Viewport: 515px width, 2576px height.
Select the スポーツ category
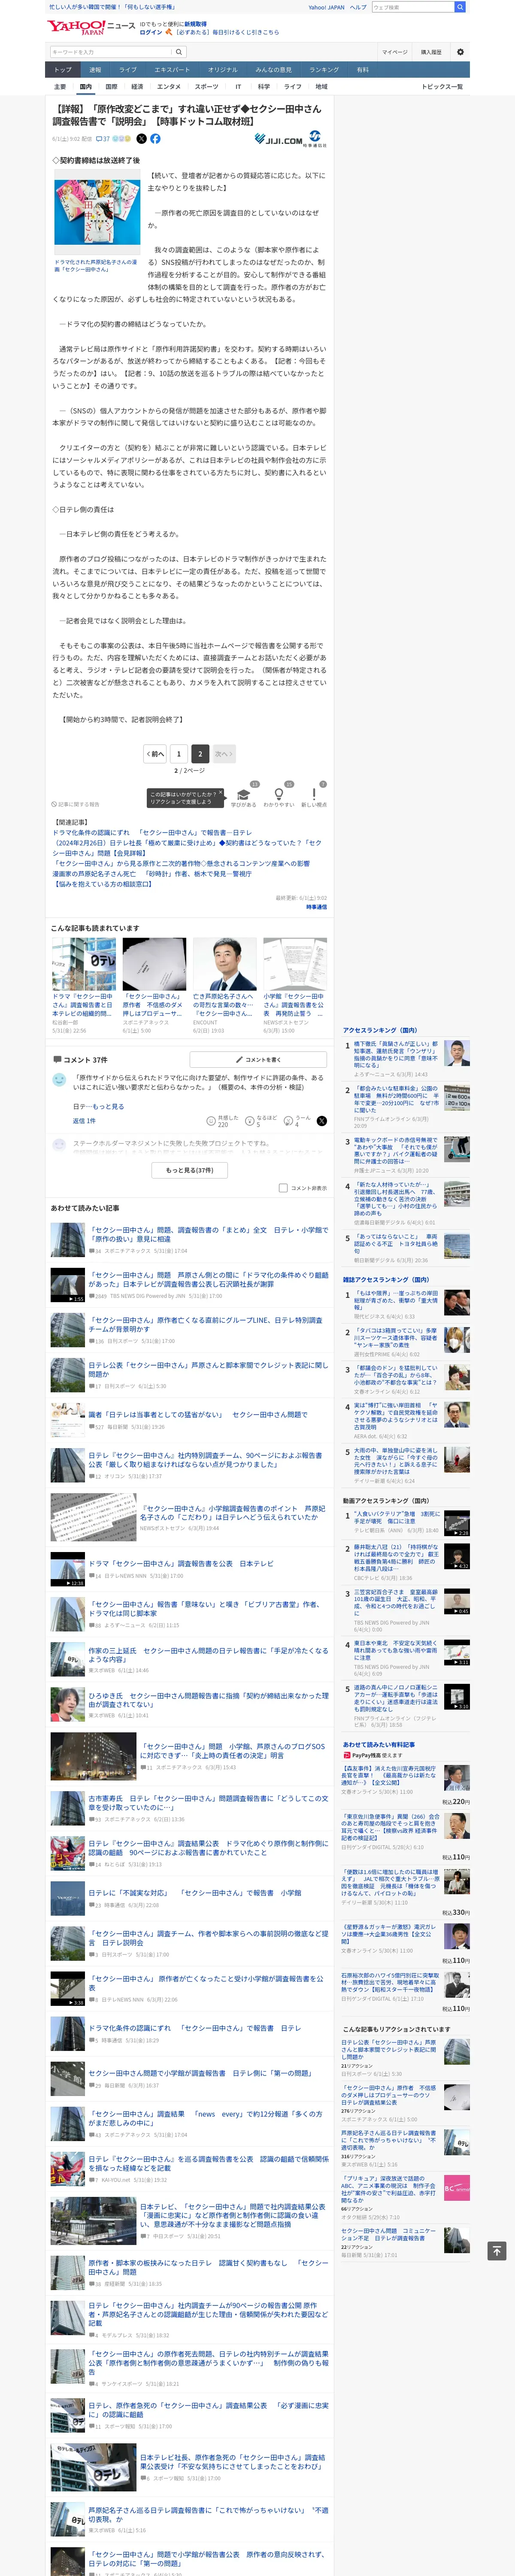pyautogui.click(x=207, y=87)
